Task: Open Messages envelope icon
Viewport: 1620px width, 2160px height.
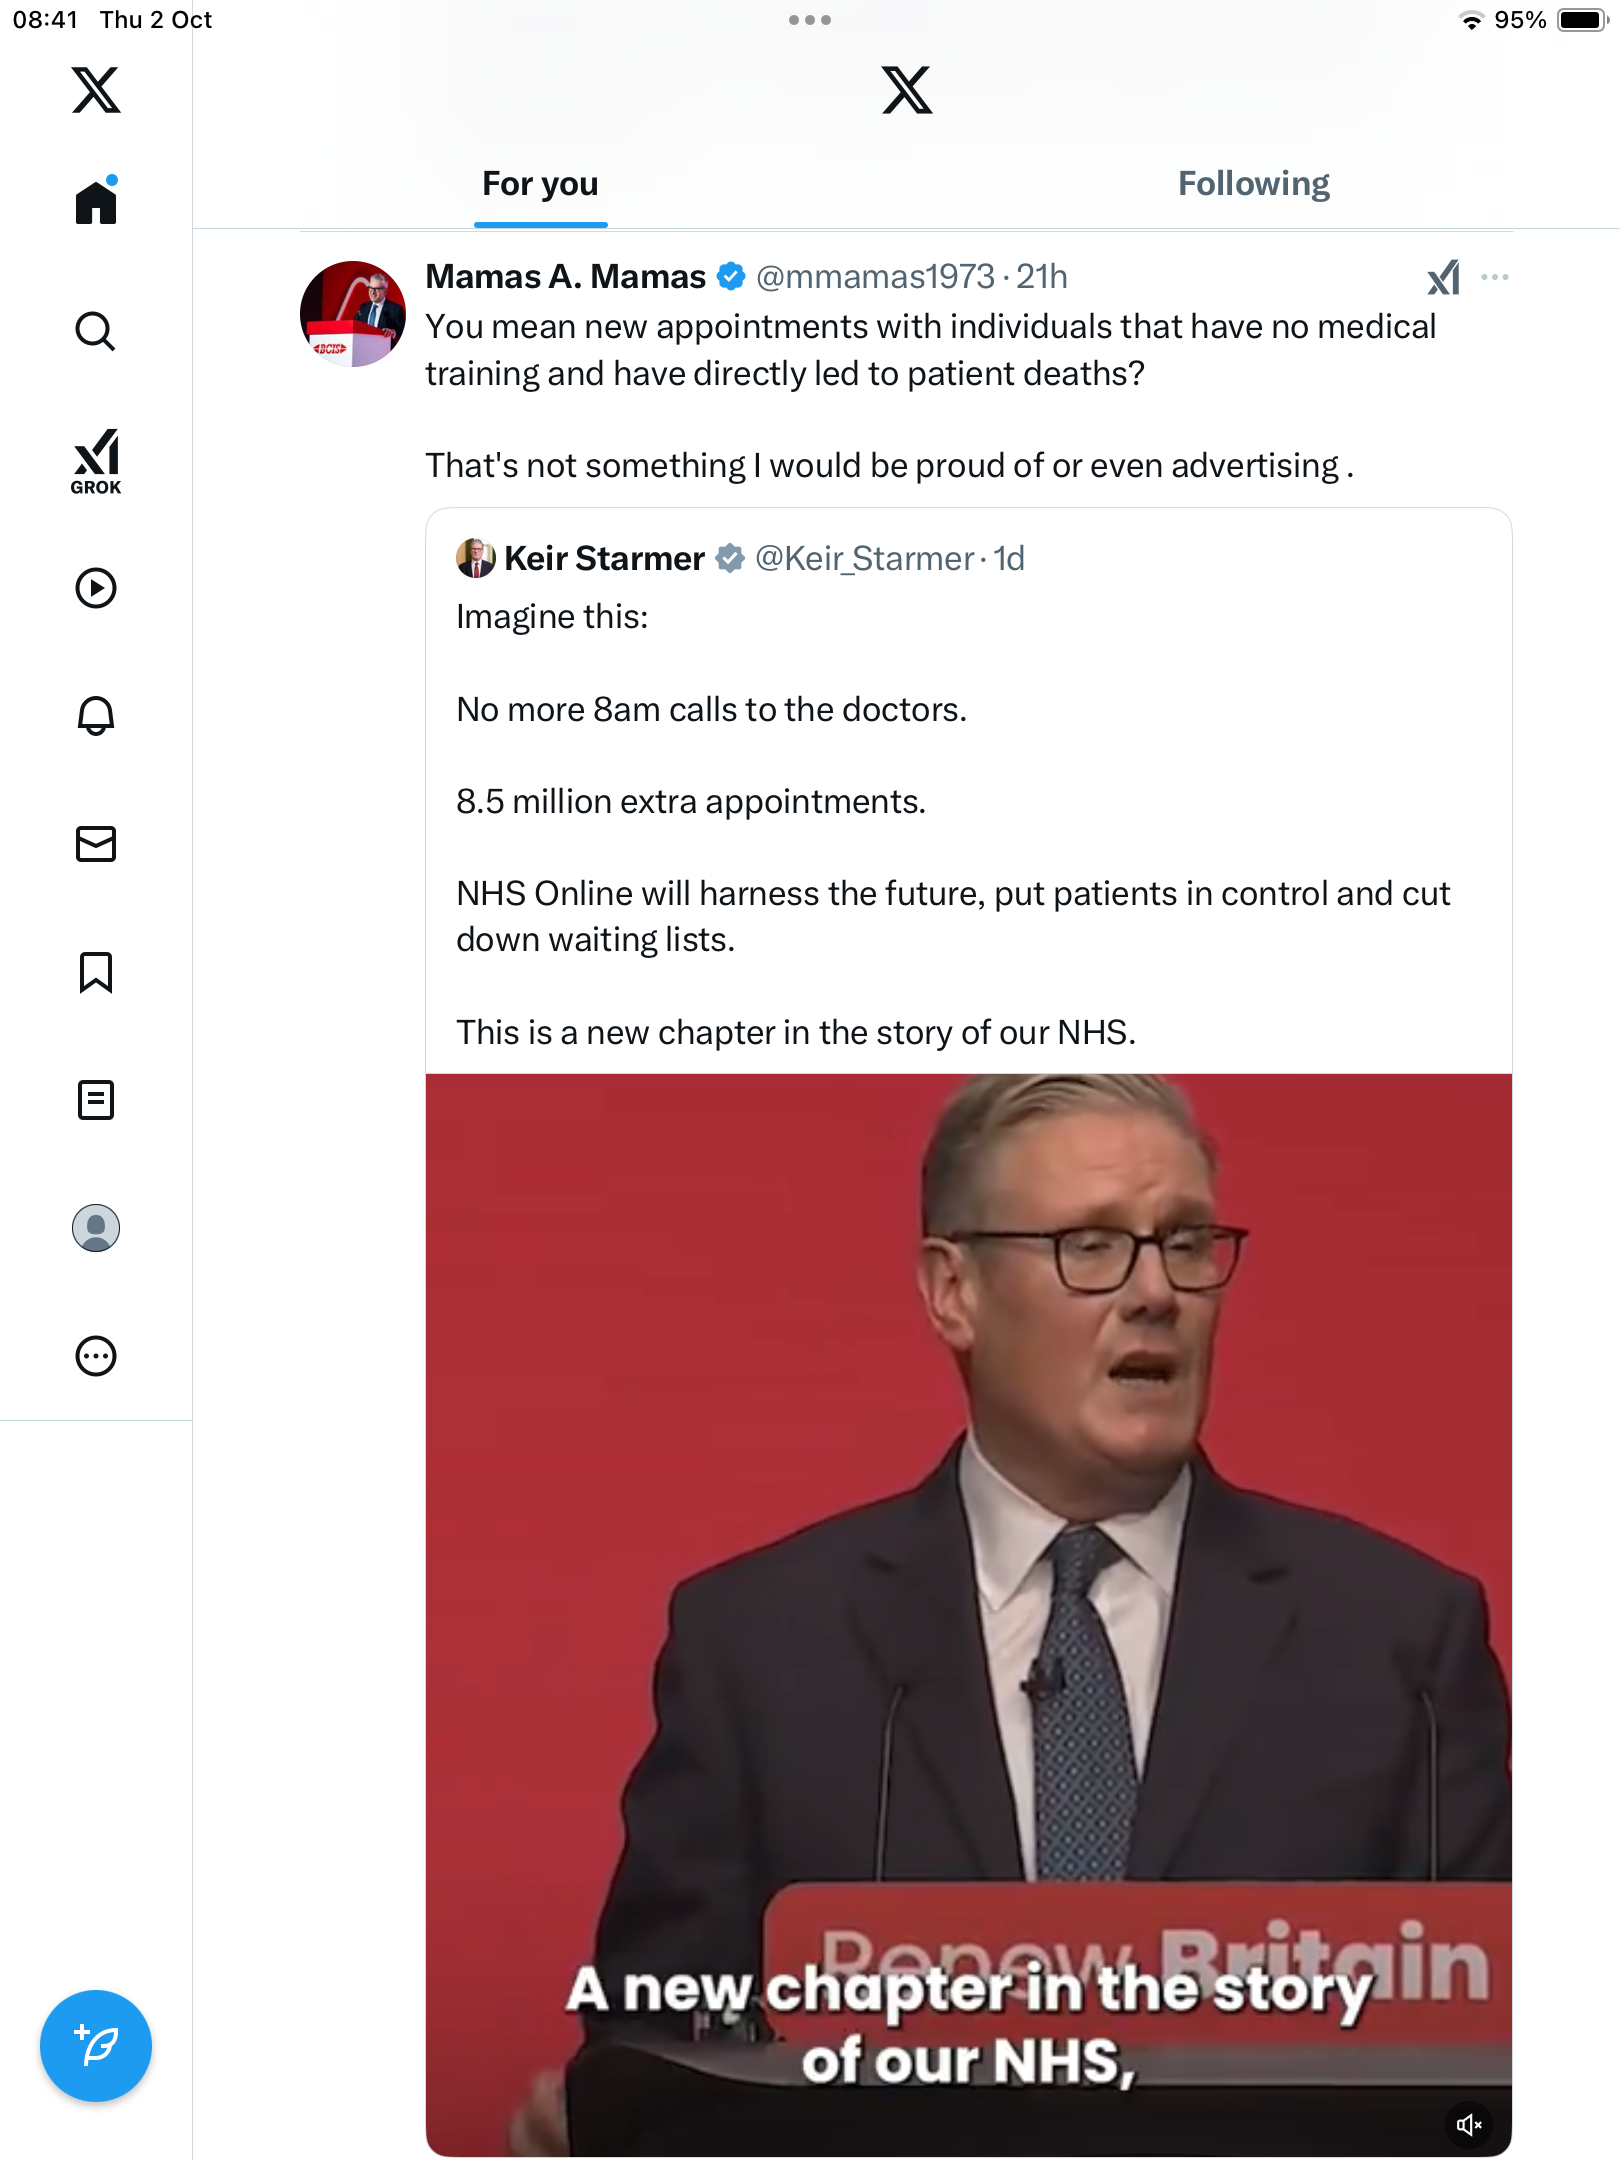Action: click(x=96, y=844)
